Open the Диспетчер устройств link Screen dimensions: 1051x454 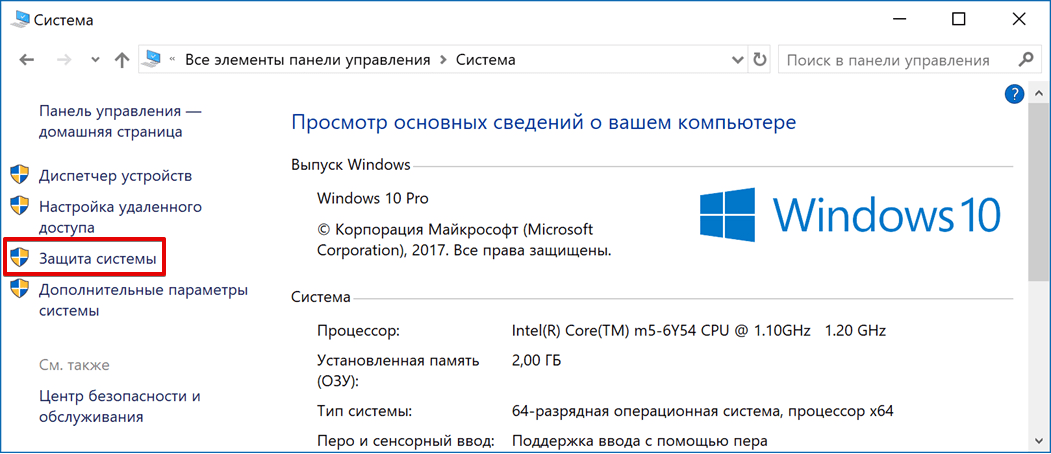(115, 176)
